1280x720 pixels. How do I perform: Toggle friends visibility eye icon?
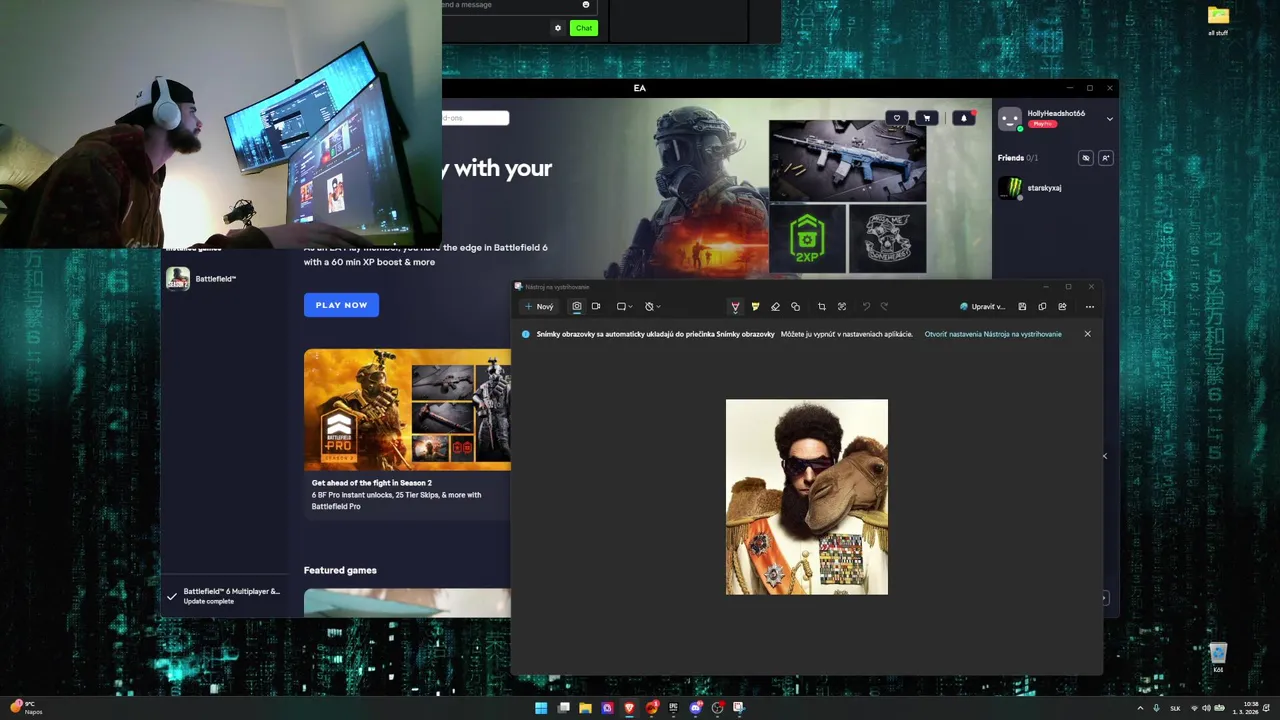coord(1086,158)
